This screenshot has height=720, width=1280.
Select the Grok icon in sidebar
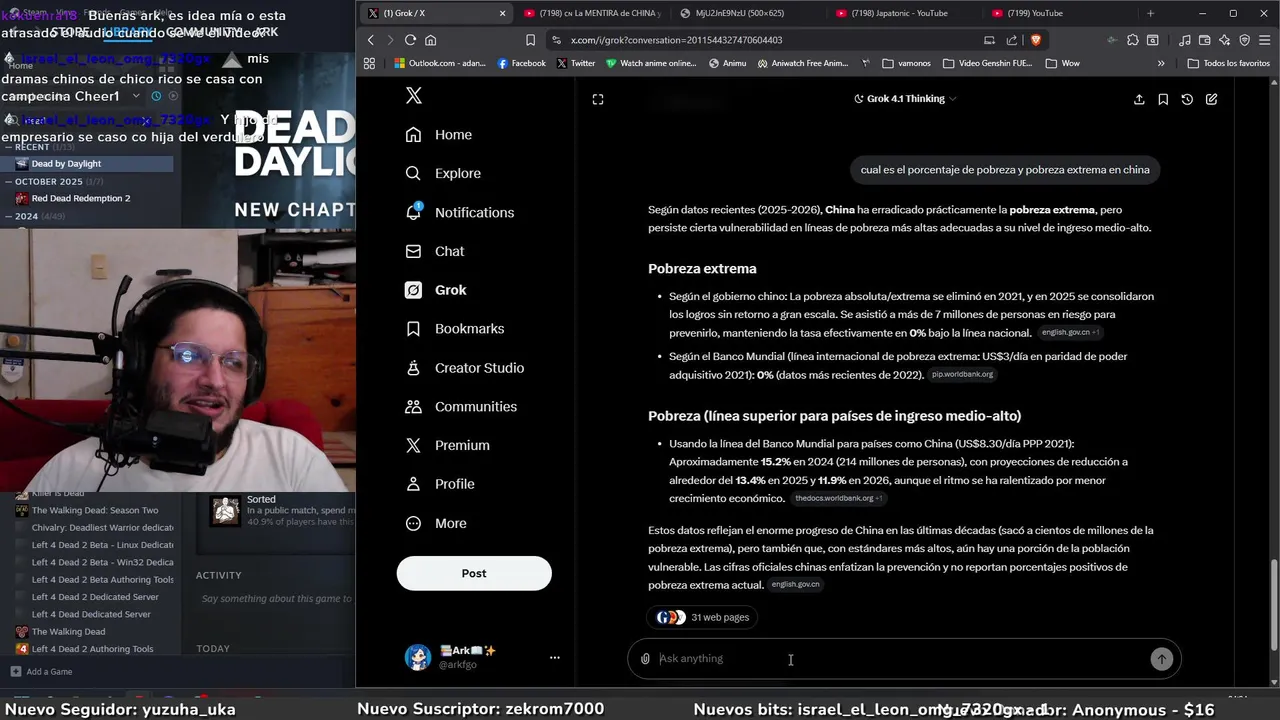click(413, 290)
